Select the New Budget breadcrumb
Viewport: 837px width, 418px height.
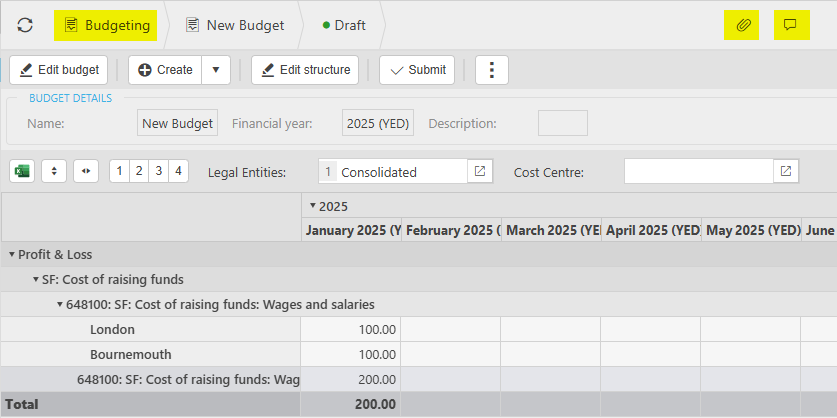tap(235, 25)
